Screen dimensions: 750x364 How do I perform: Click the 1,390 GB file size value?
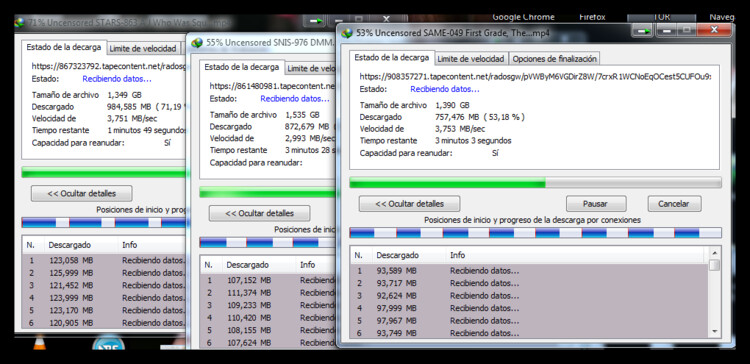coord(452,105)
